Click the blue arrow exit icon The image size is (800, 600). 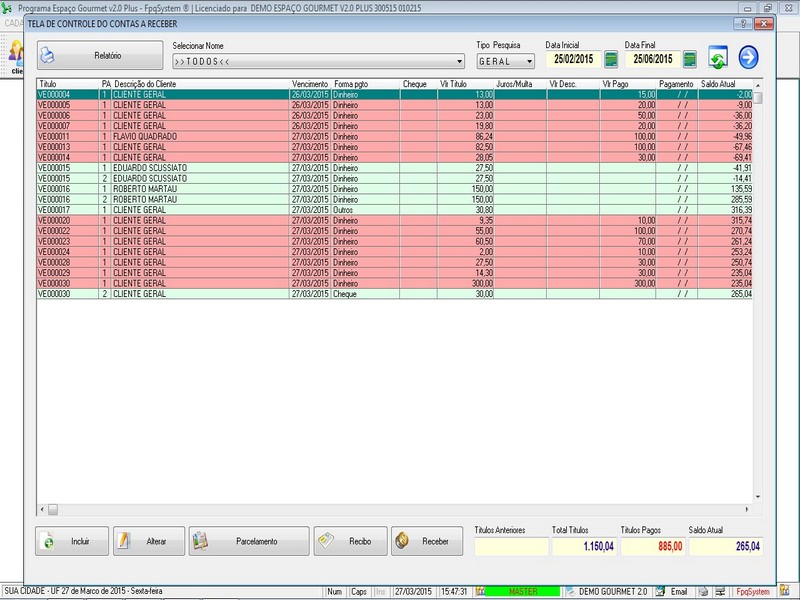[748, 57]
